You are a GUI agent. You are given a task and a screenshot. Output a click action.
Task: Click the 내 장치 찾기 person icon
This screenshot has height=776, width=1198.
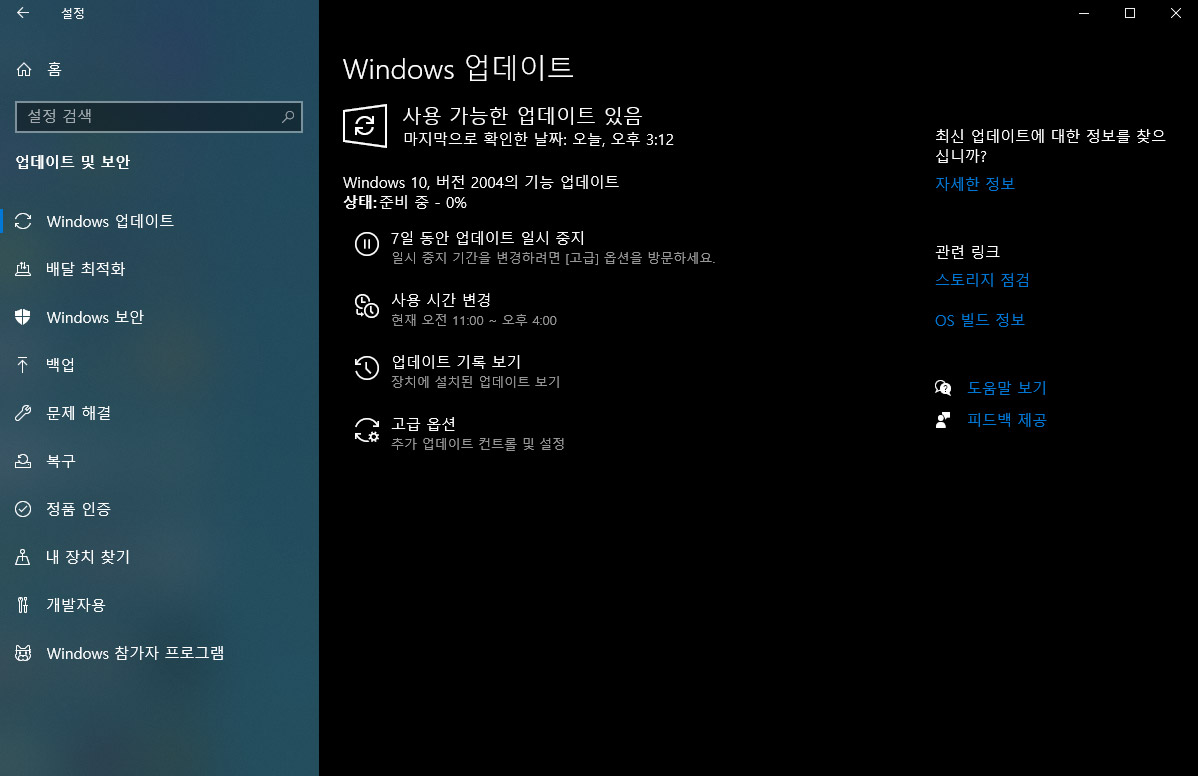[x=23, y=557]
